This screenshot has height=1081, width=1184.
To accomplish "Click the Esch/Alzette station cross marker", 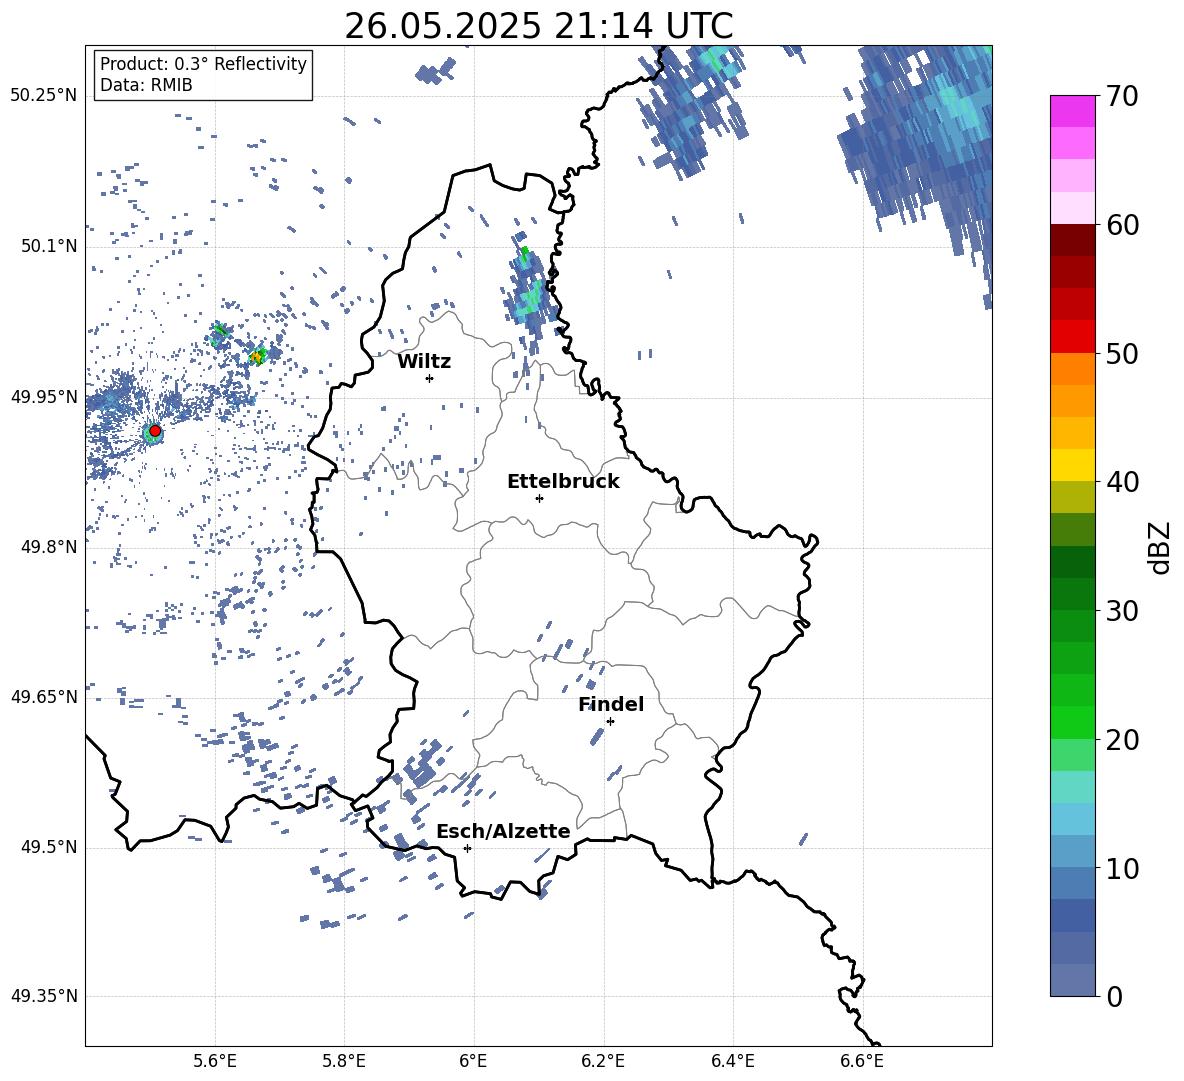I will coord(467,848).
